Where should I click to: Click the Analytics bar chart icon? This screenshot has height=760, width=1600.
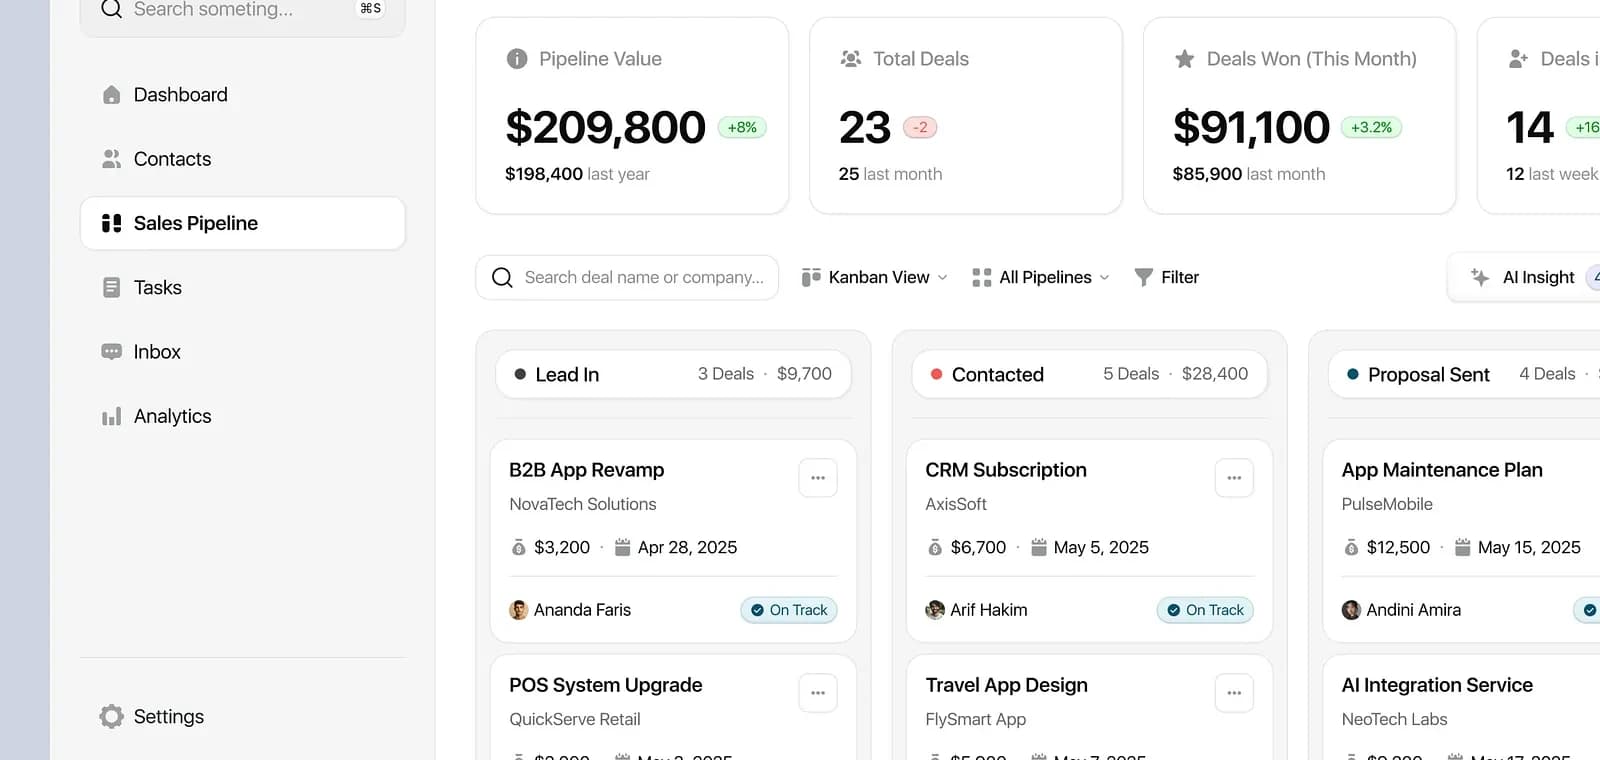tap(112, 416)
